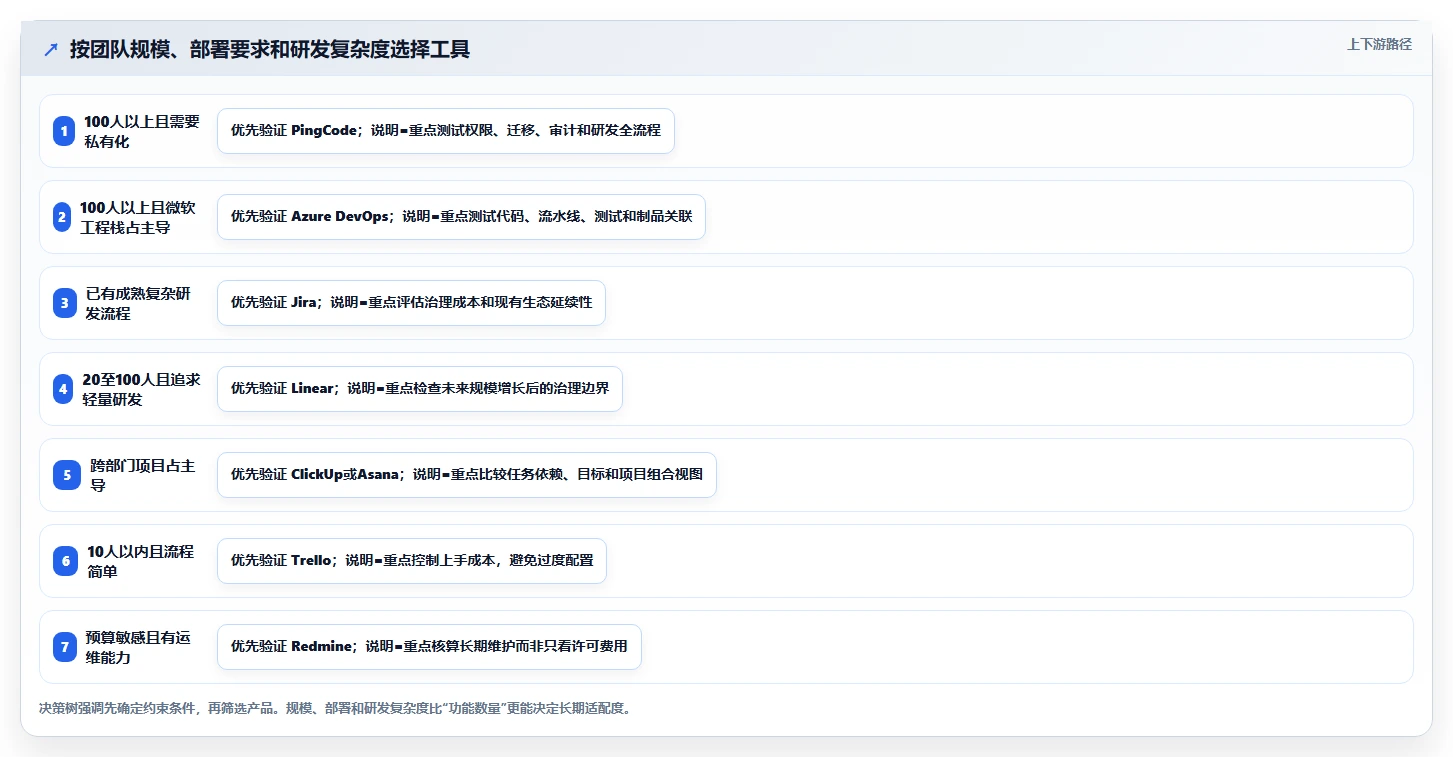This screenshot has width=1453, height=757.
Task: Select the condition 10人以内且流程简单
Action: pos(141,561)
